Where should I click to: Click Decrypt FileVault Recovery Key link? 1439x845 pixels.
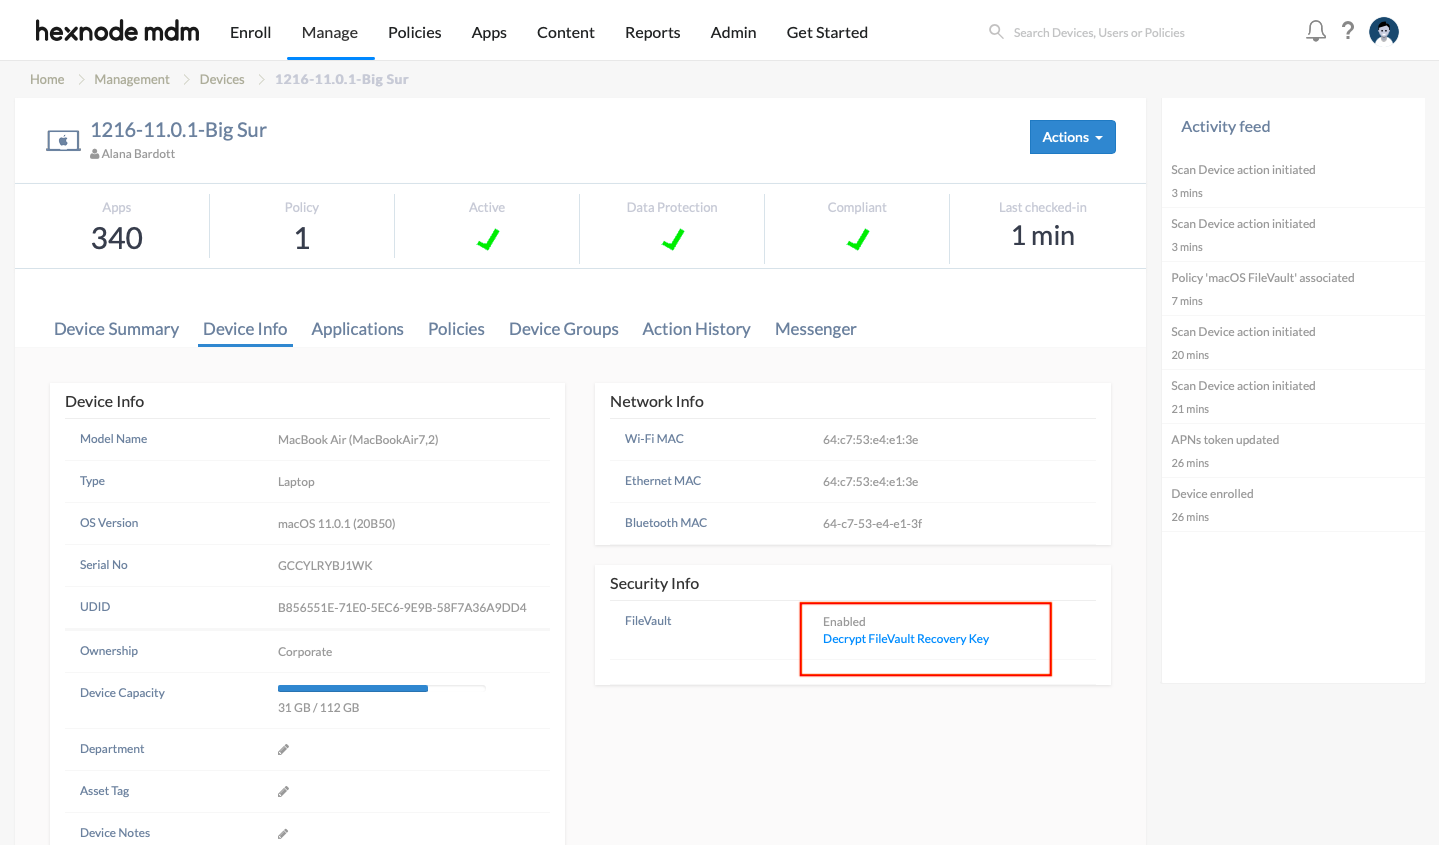coord(906,639)
